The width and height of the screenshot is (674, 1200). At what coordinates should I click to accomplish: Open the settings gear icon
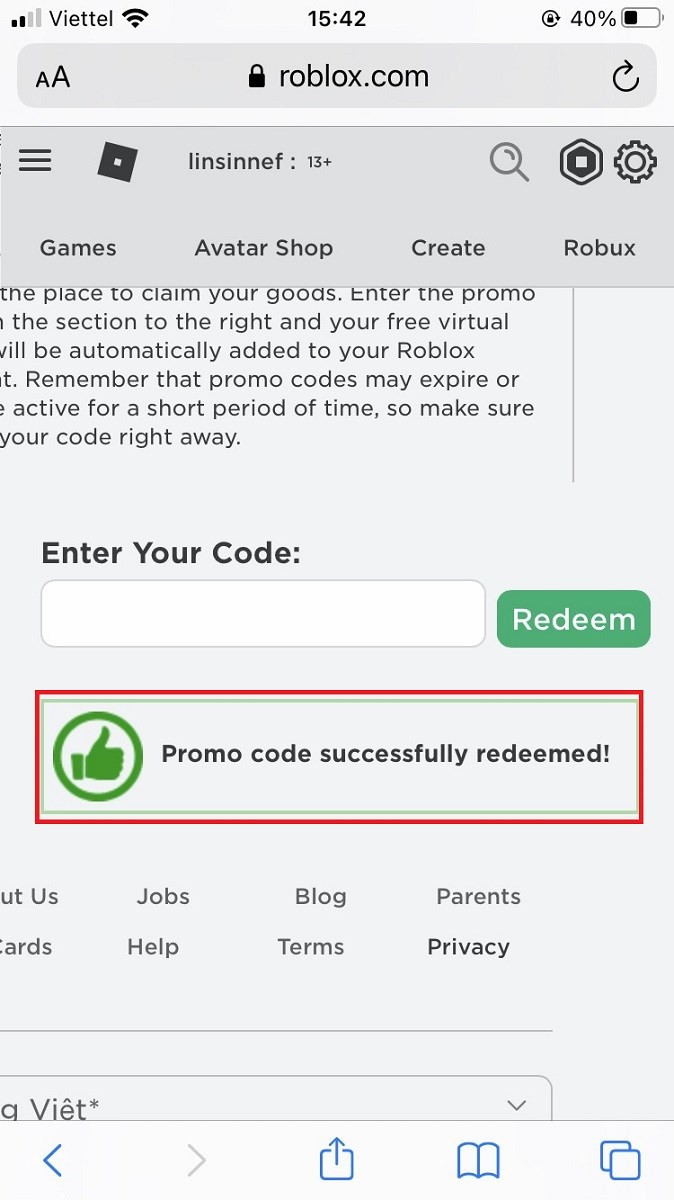click(x=635, y=162)
